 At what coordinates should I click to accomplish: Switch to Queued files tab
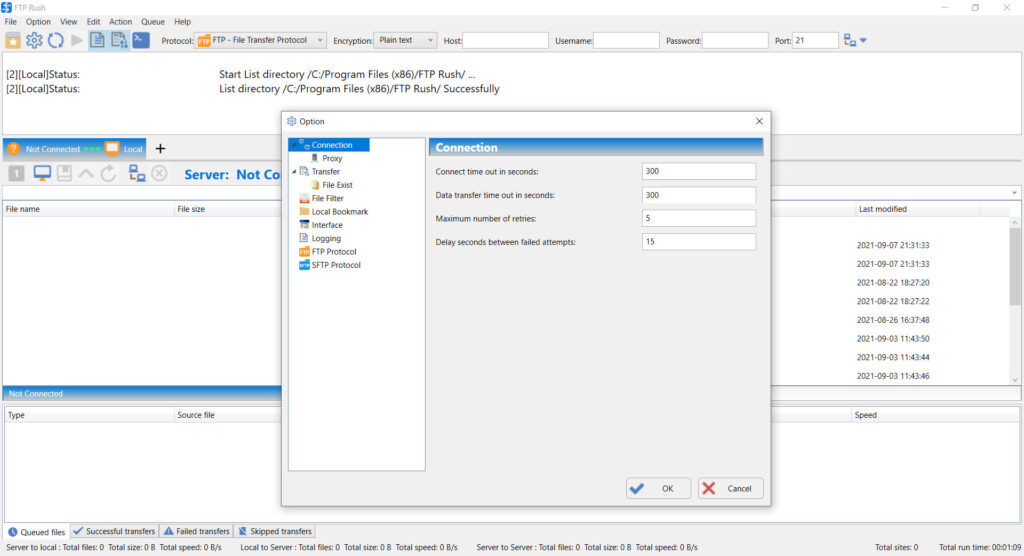tap(37, 532)
